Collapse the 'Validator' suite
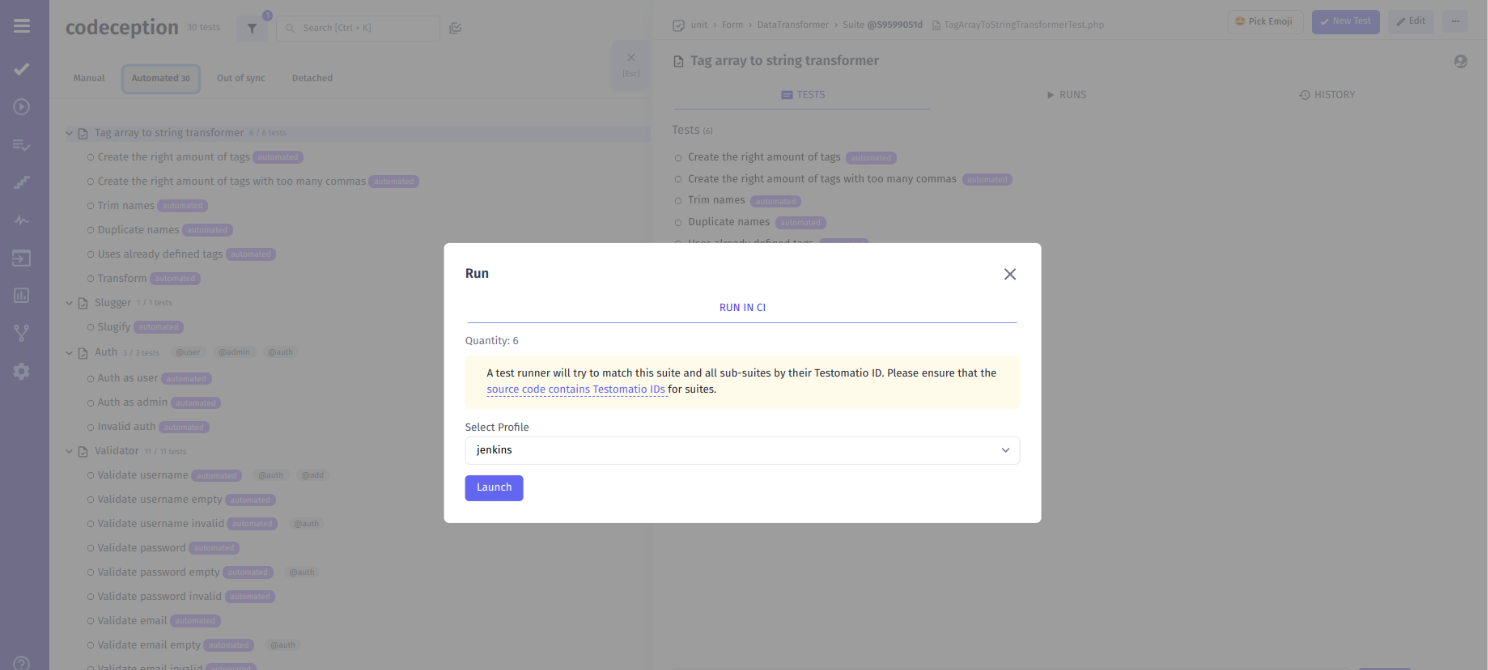The image size is (1488, 670). pyautogui.click(x=69, y=450)
